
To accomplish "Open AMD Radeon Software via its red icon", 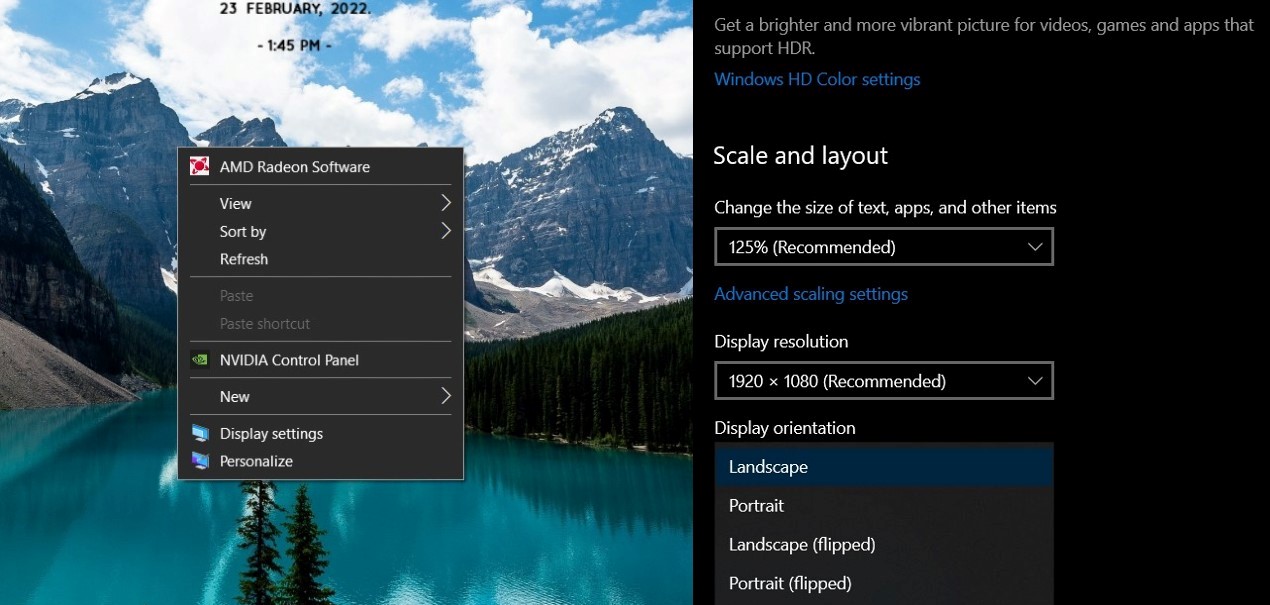I will [200, 166].
